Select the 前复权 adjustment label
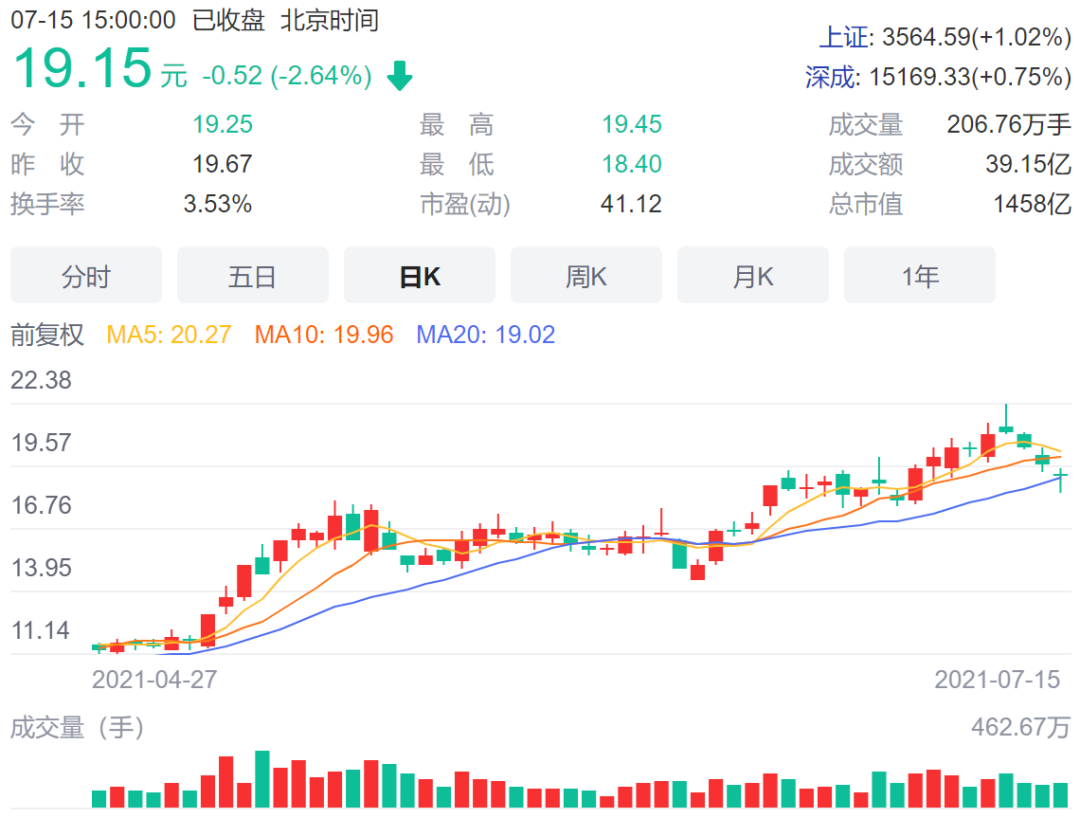Image resolution: width=1080 pixels, height=818 pixels. pos(47,335)
